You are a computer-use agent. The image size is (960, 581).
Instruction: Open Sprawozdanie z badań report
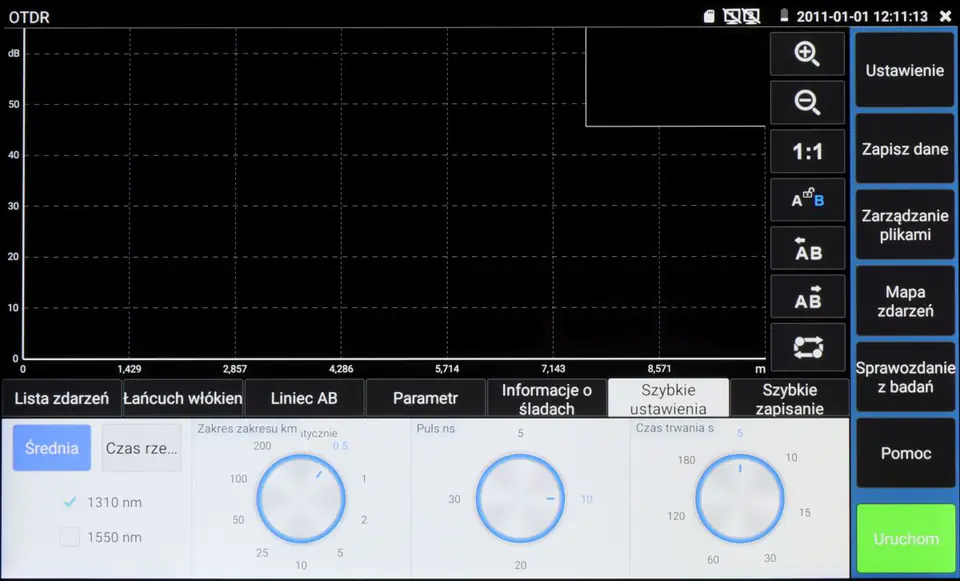click(905, 377)
